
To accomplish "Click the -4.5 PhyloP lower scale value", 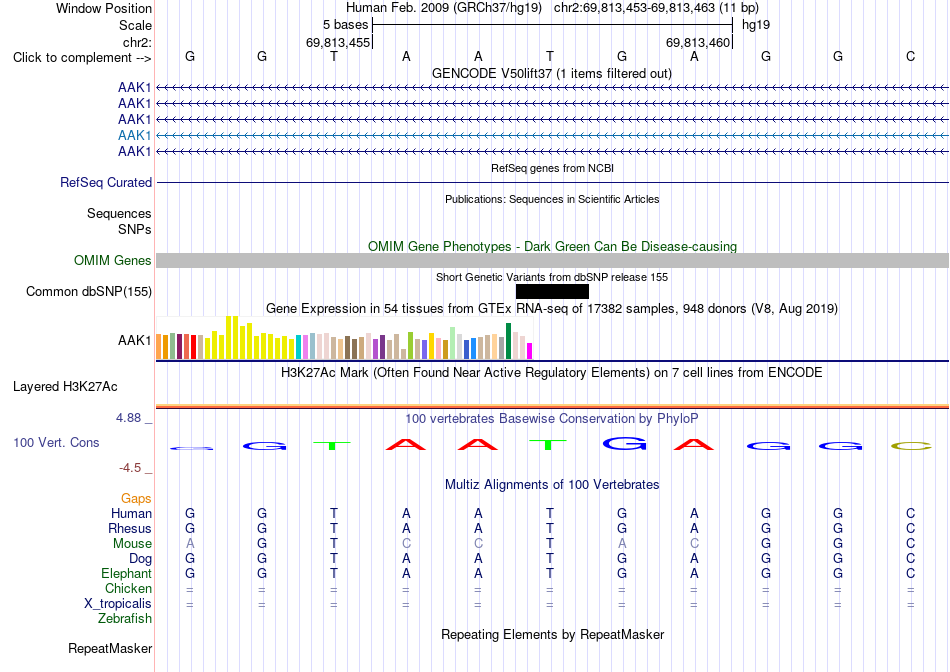I will (x=130, y=468).
